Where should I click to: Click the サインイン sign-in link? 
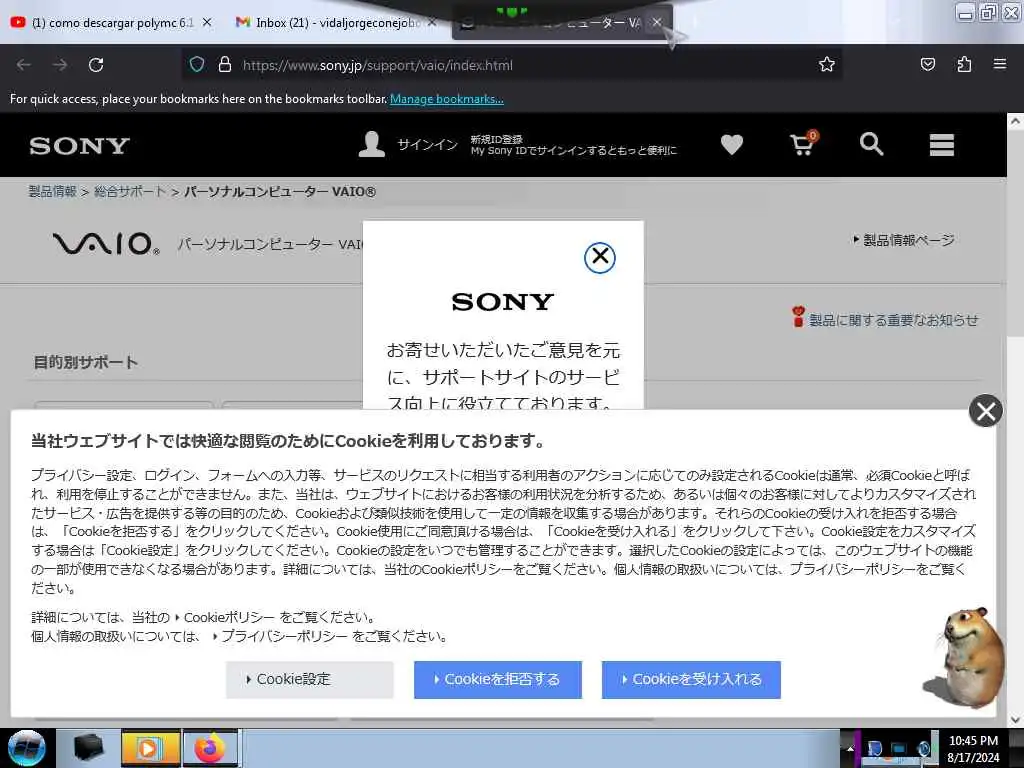click(428, 144)
